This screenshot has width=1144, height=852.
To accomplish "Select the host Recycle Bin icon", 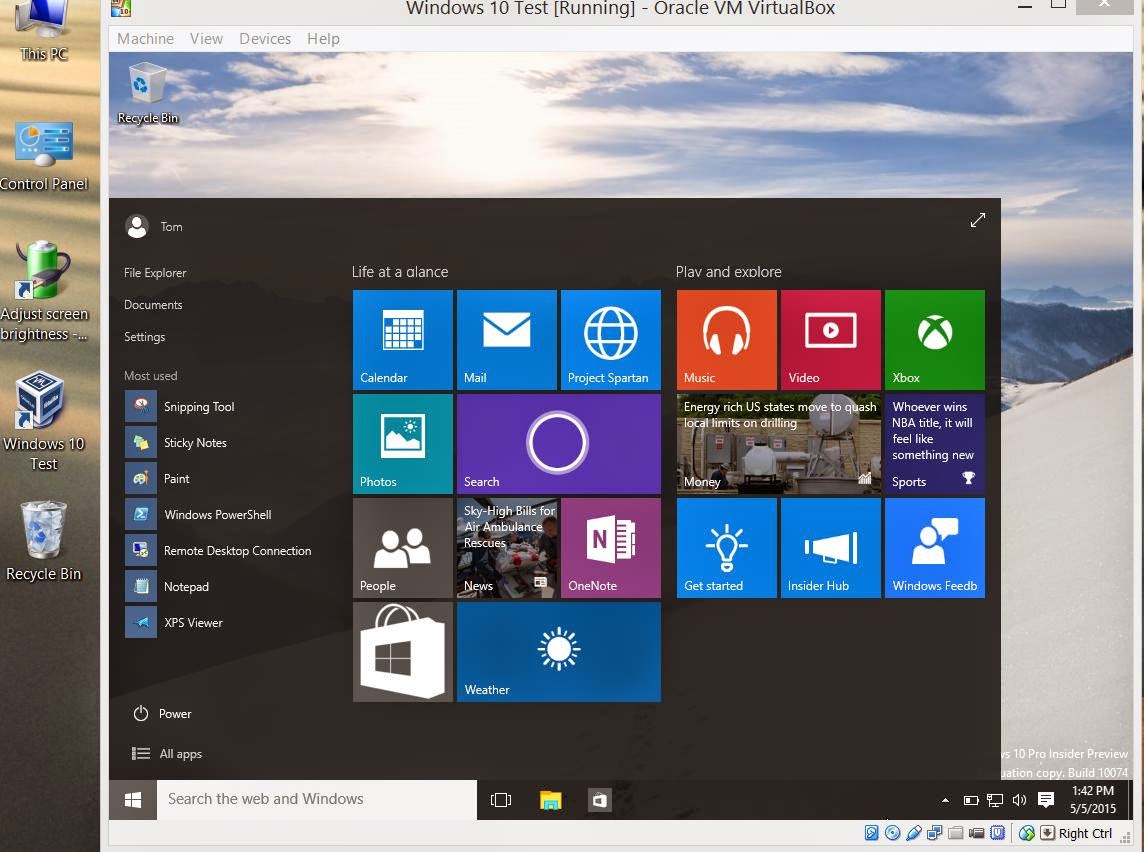I will click(x=43, y=541).
